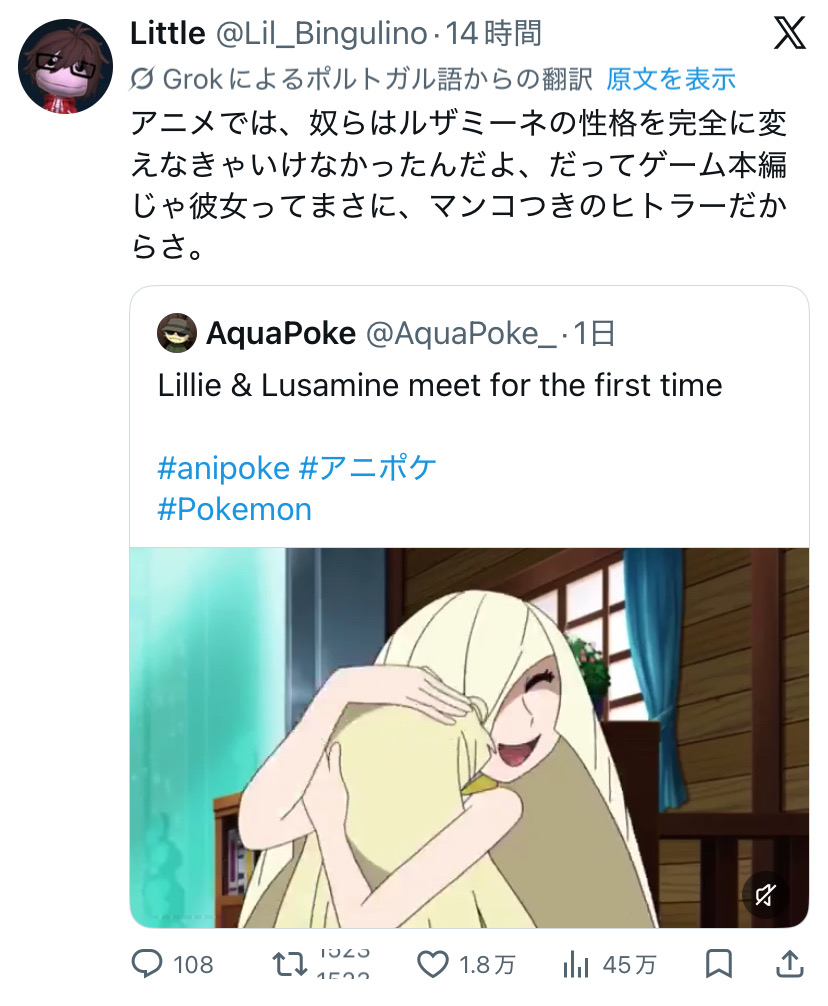Tap the repost arrows icon
Image resolution: width=828 pixels, height=1006 pixels.
(x=290, y=964)
